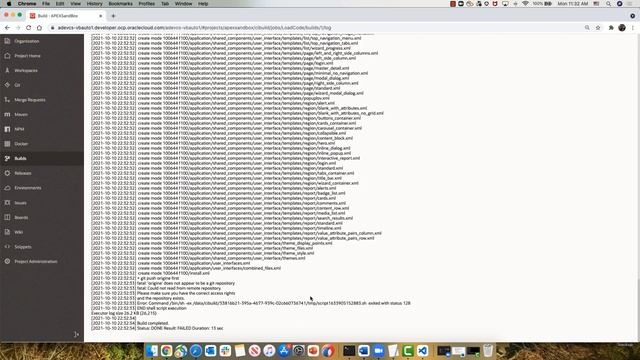
Task: Click the 'exited with status 128' error line
Action: (x=273, y=303)
